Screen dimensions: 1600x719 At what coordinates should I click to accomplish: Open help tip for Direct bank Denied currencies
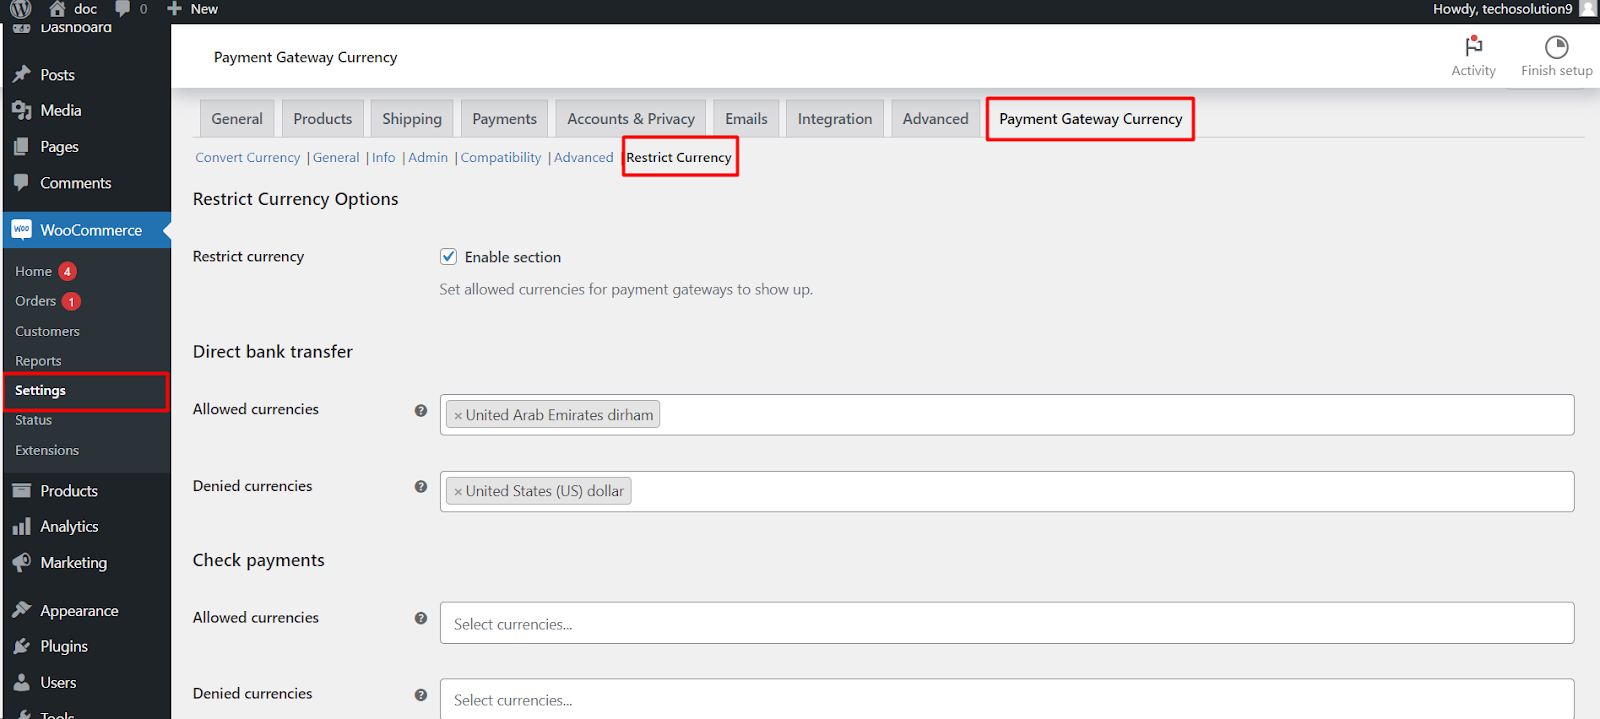(421, 486)
